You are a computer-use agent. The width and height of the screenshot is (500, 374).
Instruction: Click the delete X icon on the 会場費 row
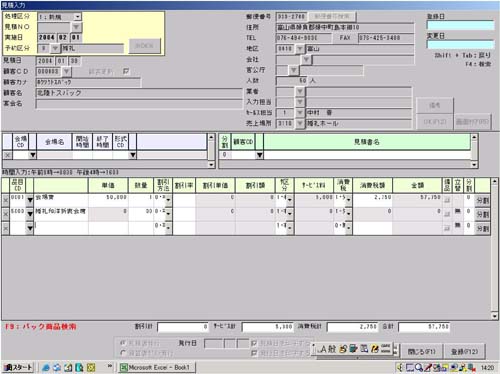coord(6,200)
